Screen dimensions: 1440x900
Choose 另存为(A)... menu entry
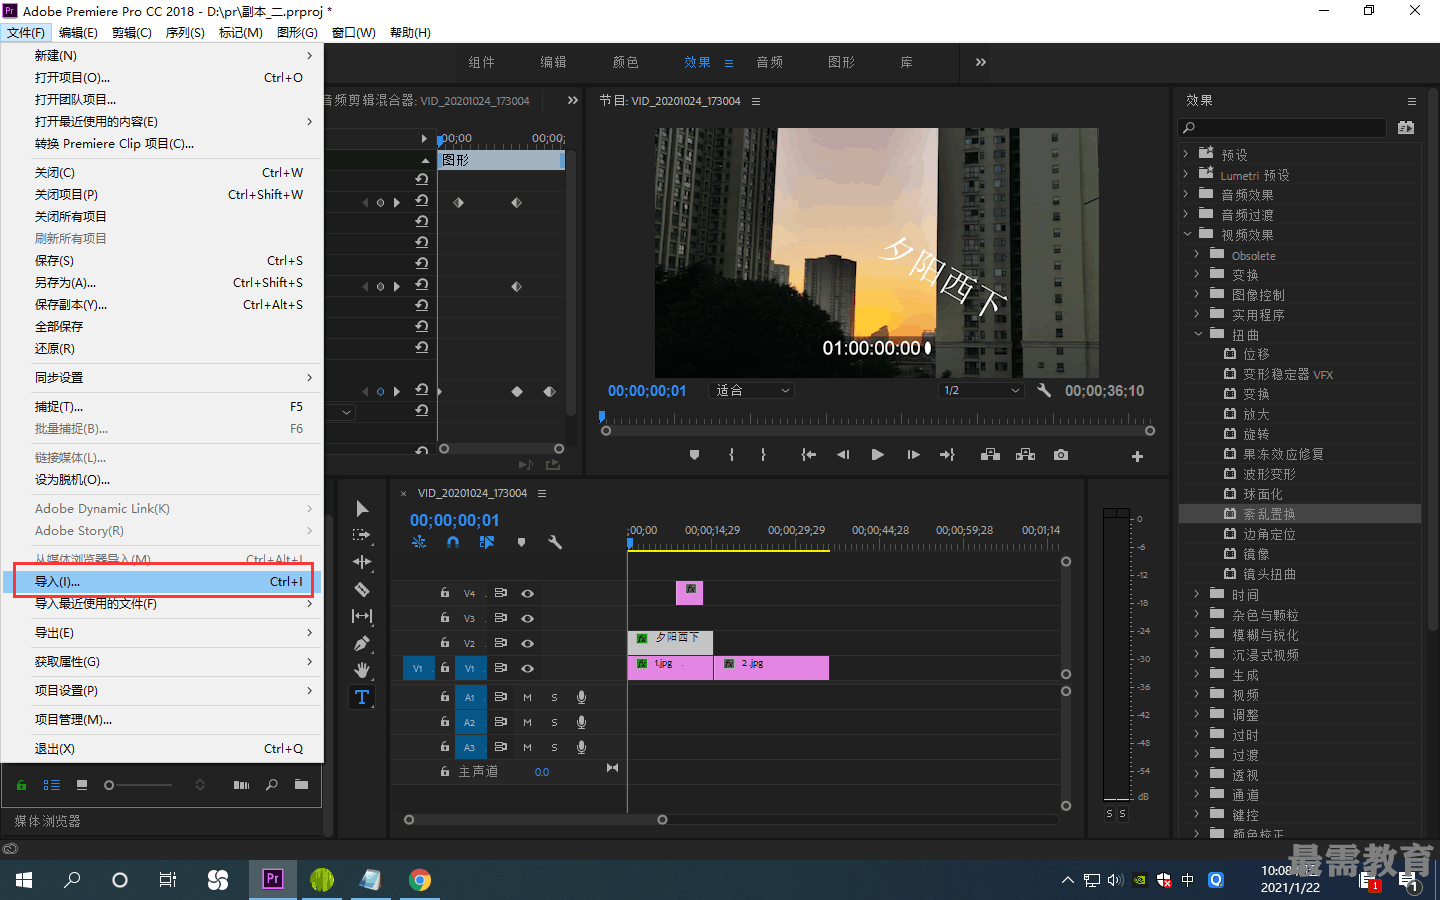point(162,283)
